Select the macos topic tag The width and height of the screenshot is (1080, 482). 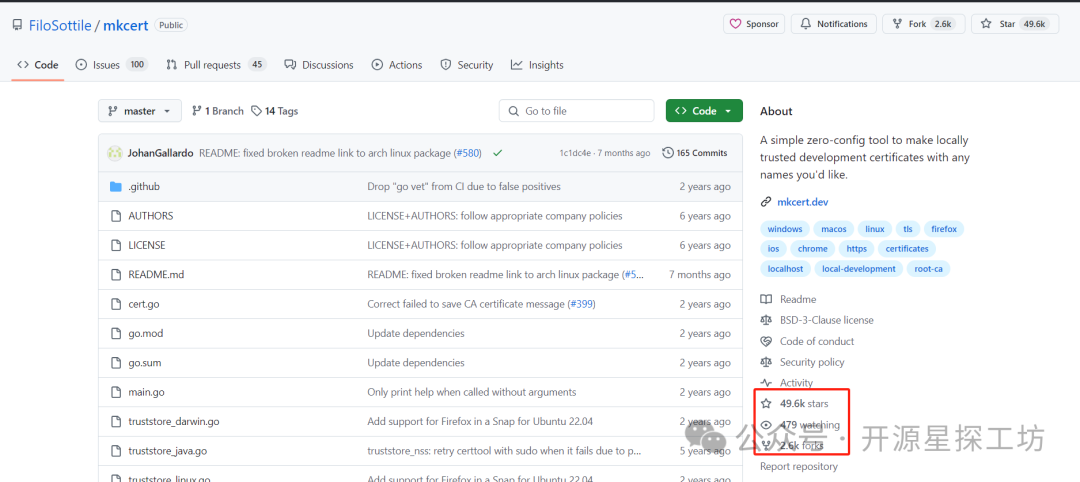pyautogui.click(x=833, y=229)
